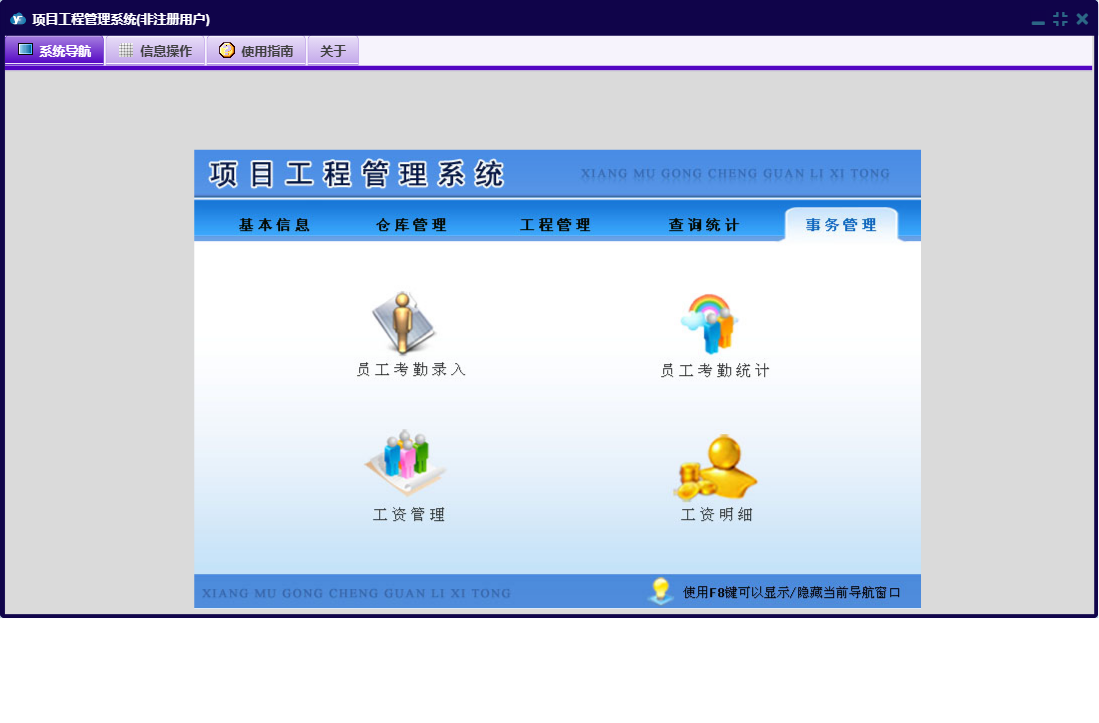Screen dimensions: 1099x723
Task: Open the 系统导航 menu
Action: [55, 51]
